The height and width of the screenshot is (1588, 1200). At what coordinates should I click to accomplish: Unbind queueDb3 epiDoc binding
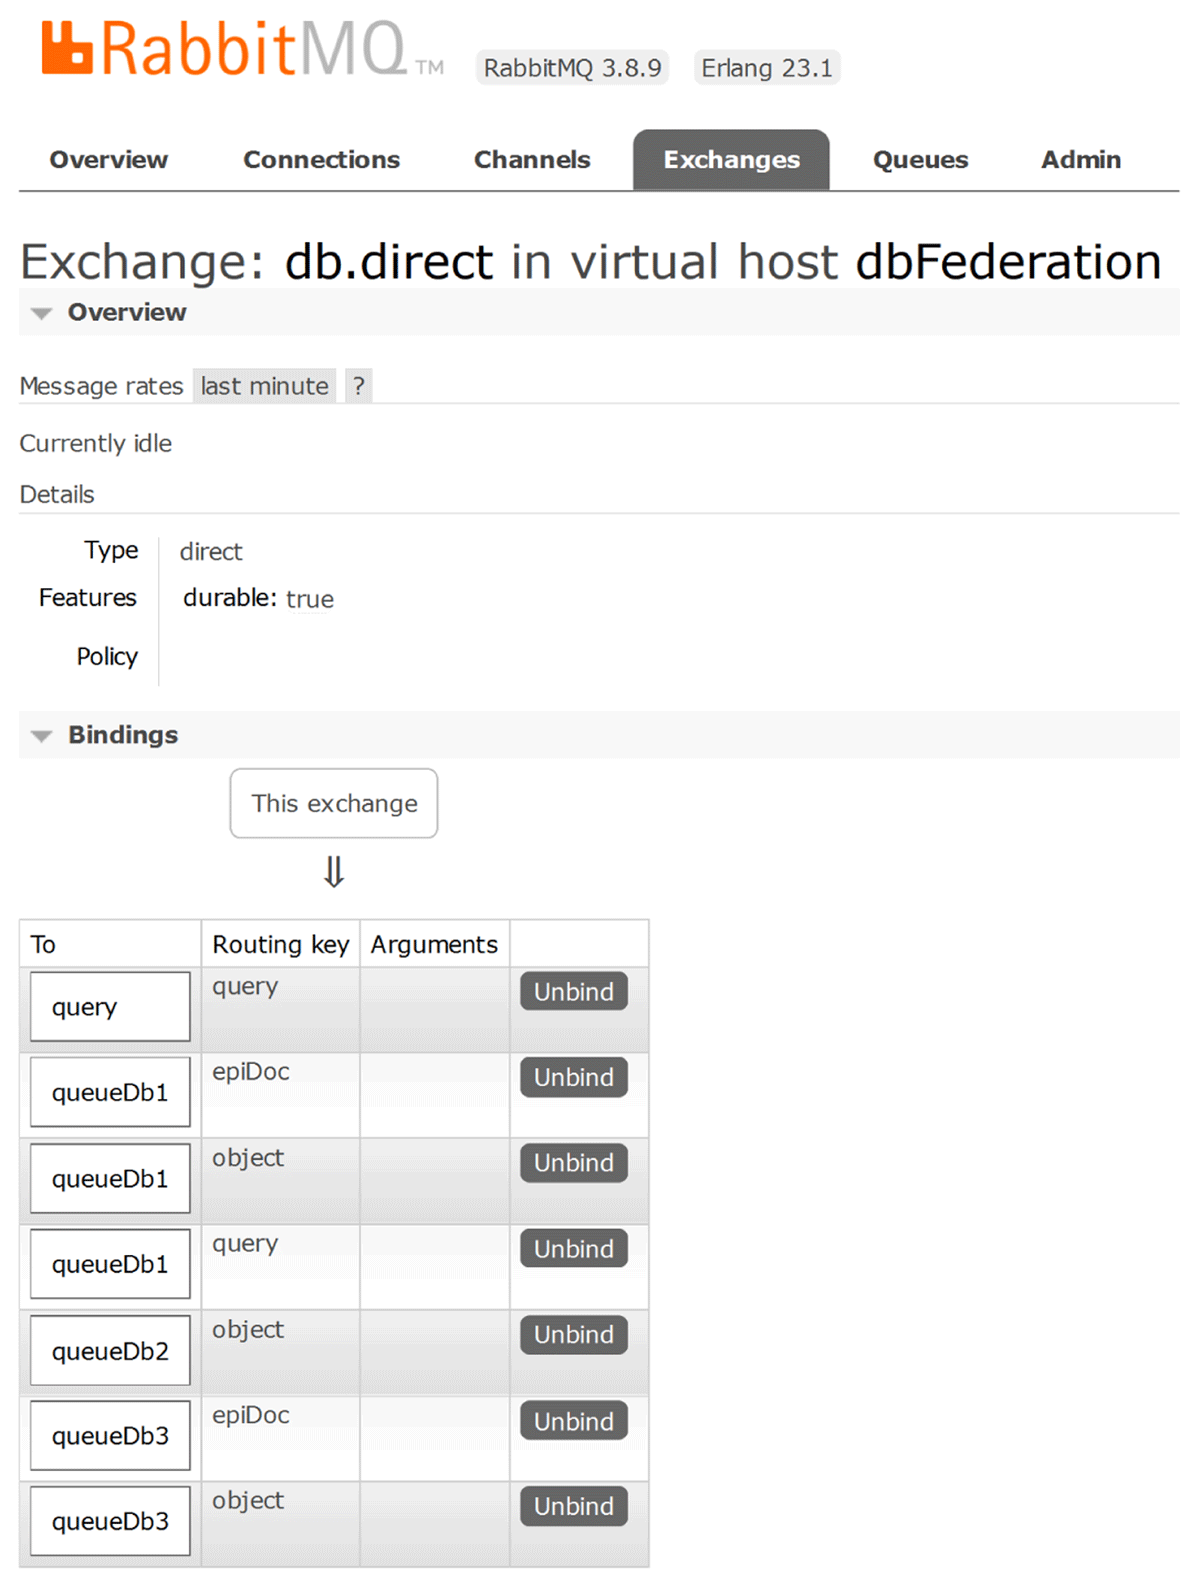(574, 1421)
